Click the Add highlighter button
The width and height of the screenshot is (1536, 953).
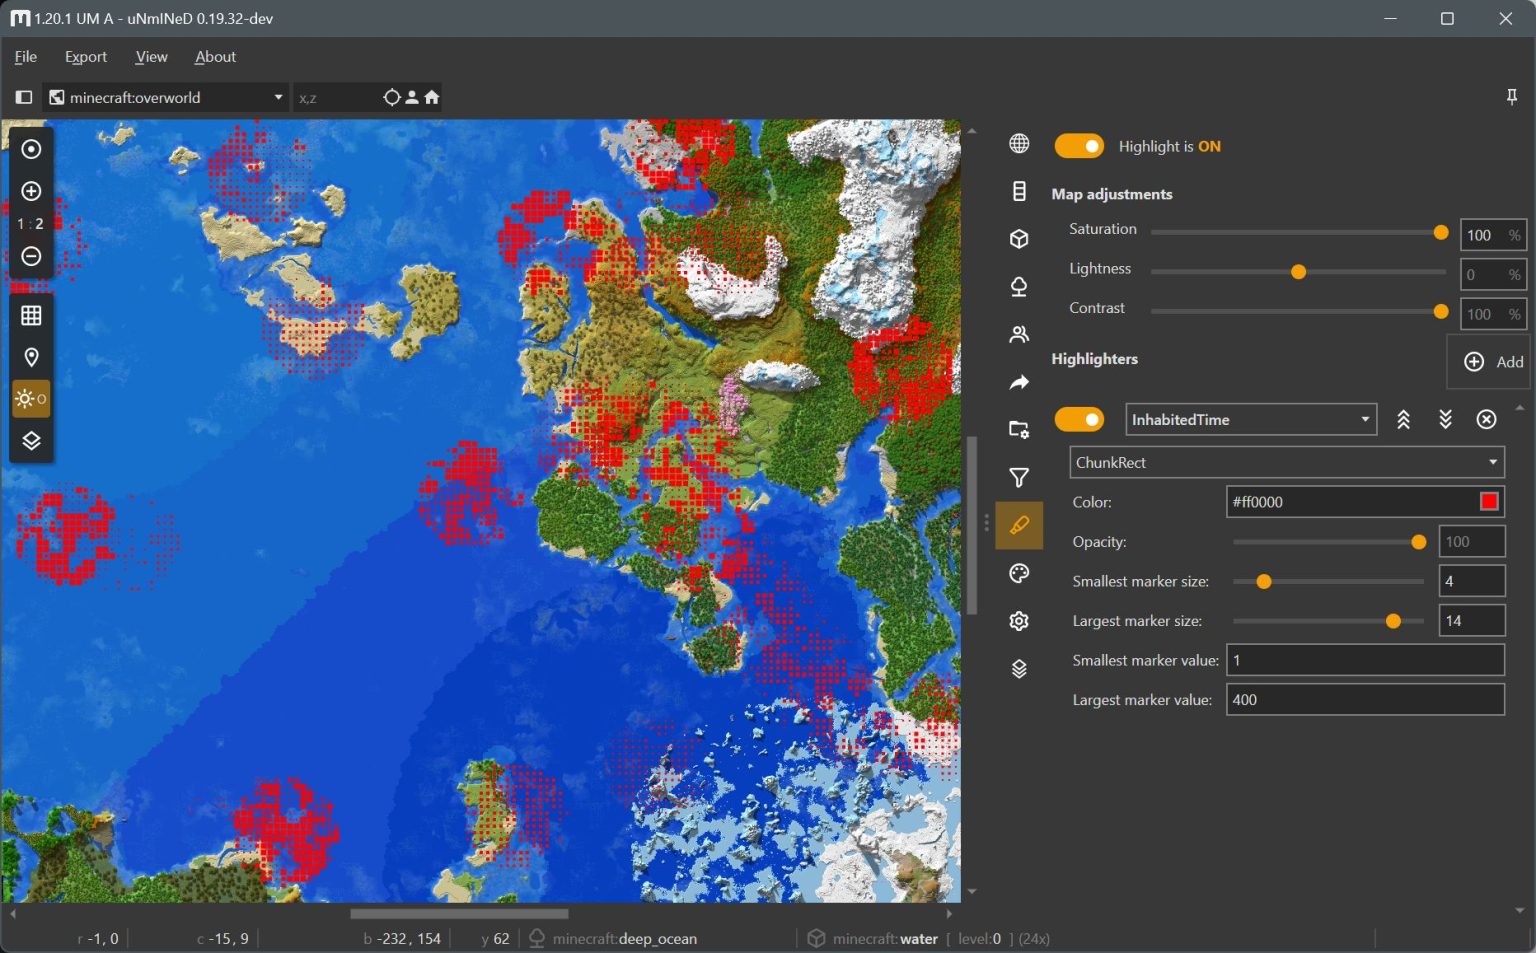(x=1489, y=361)
